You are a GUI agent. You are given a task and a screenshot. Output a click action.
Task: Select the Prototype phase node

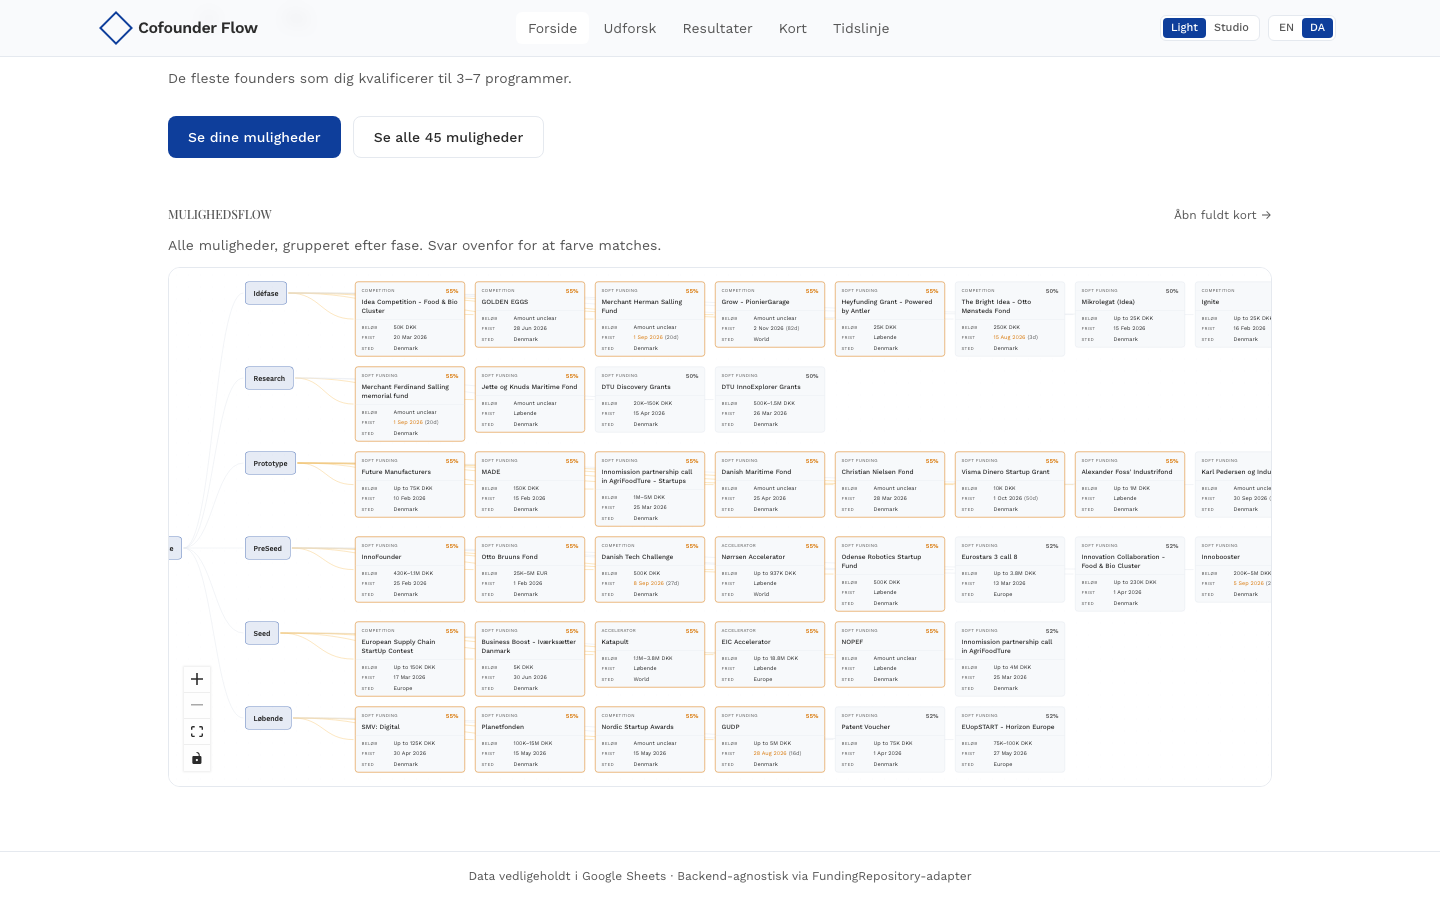point(270,463)
